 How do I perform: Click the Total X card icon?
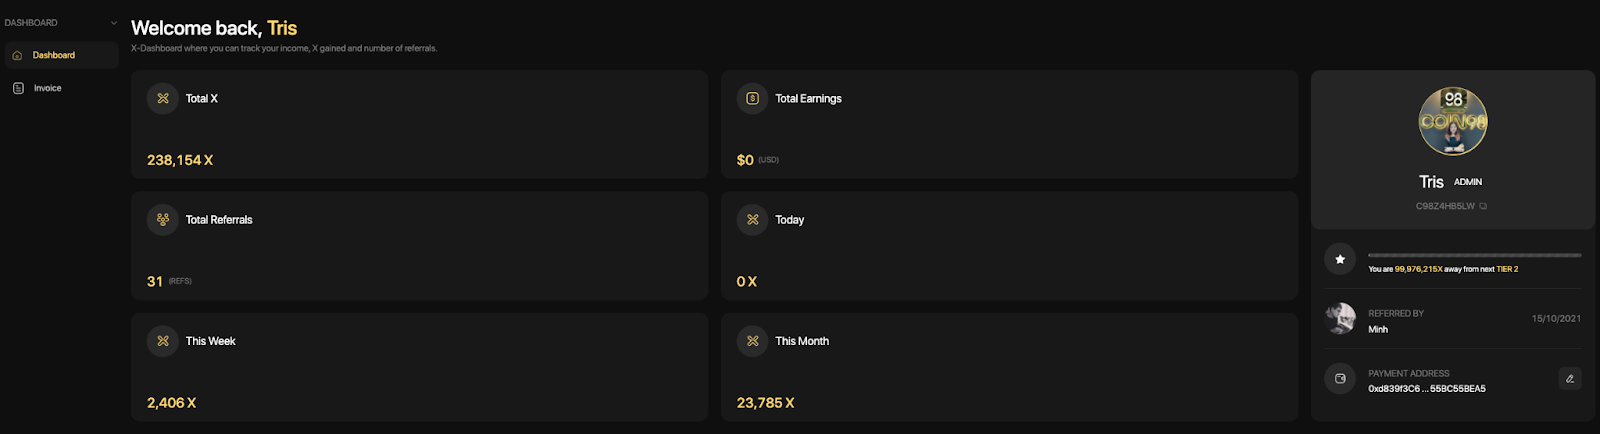163,98
